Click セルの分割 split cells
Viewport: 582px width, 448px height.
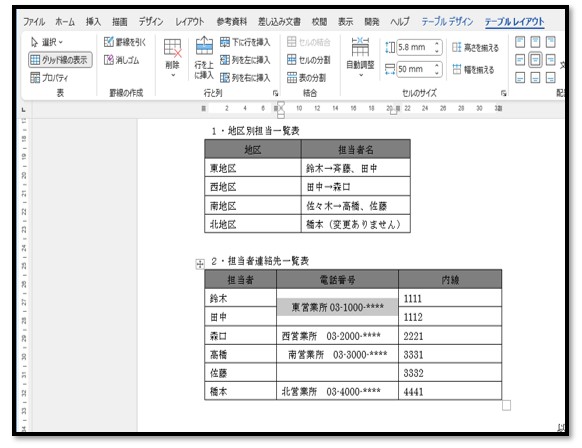pos(309,60)
